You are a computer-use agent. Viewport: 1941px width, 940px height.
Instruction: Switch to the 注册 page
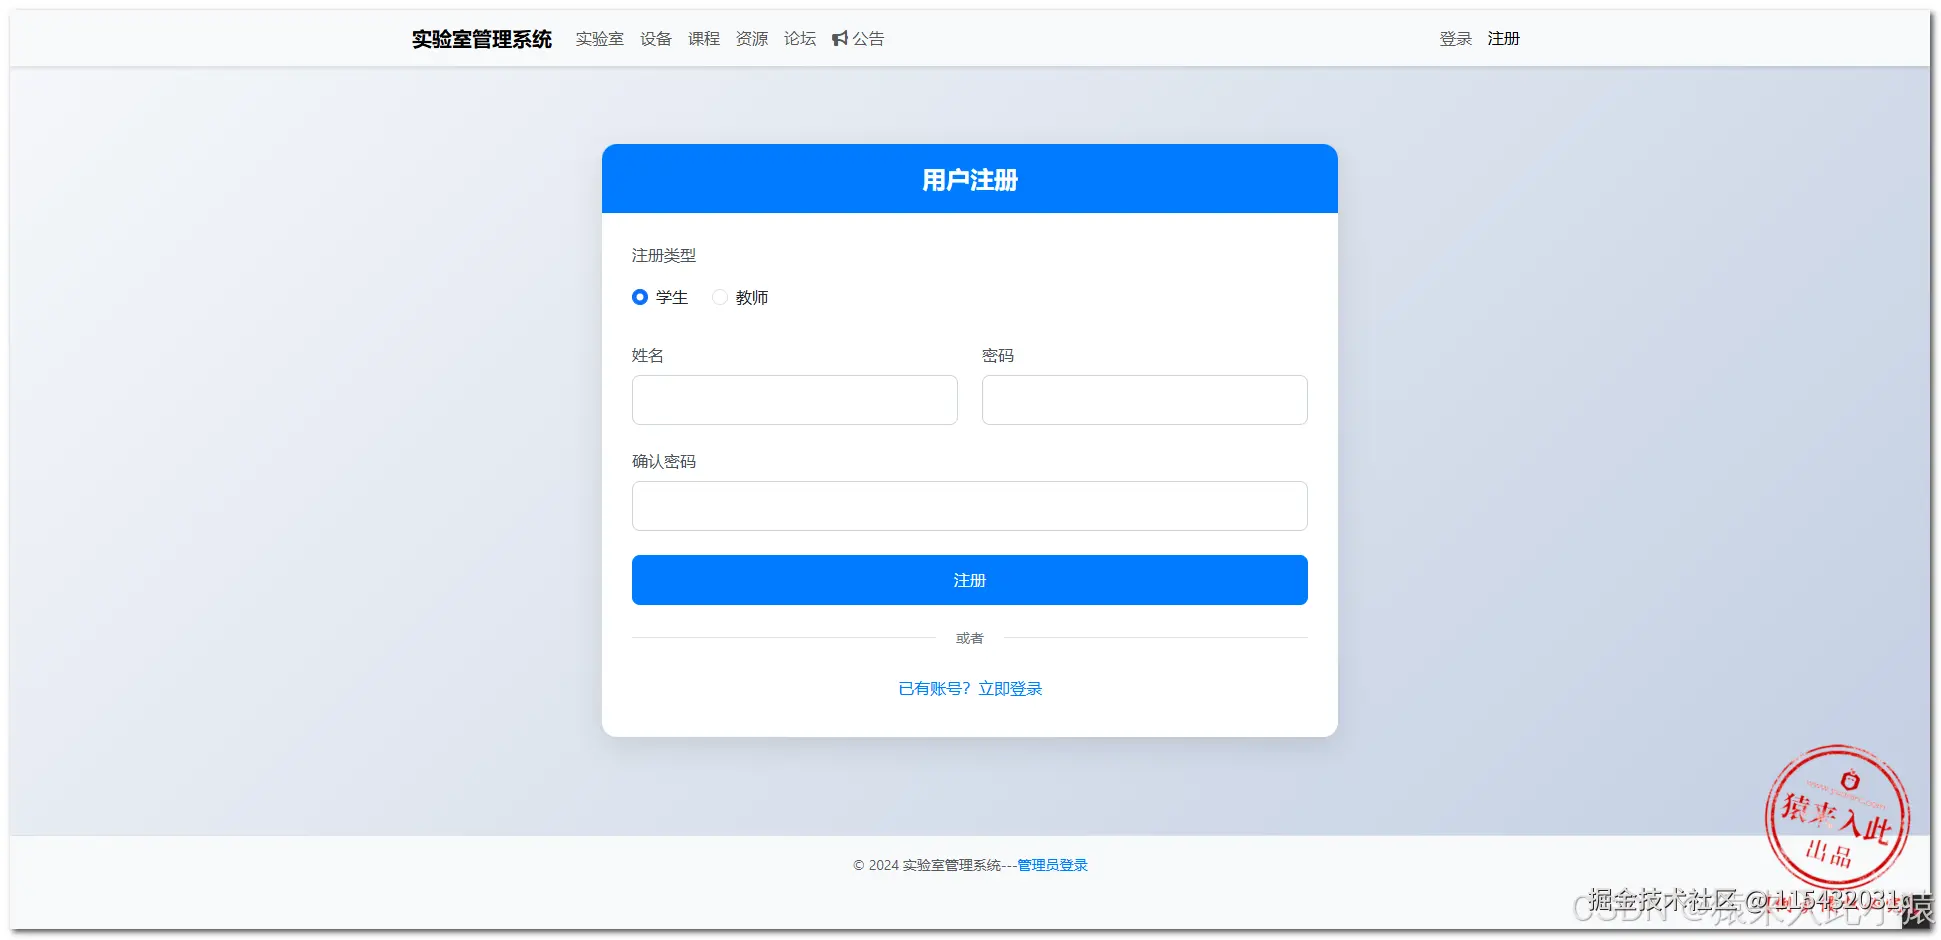point(1504,38)
